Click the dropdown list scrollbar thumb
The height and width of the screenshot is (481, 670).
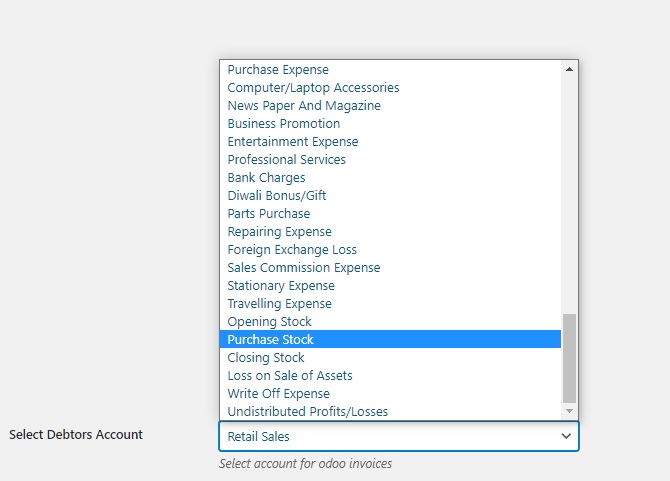[x=569, y=358]
